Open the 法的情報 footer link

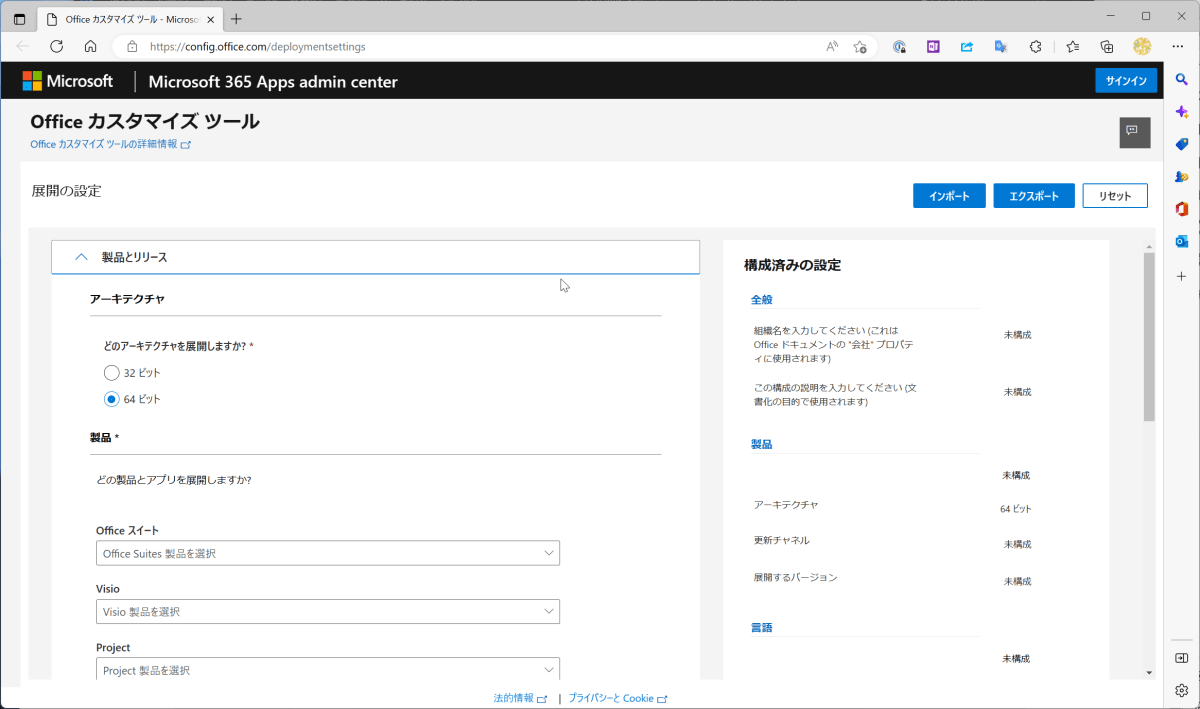(520, 698)
